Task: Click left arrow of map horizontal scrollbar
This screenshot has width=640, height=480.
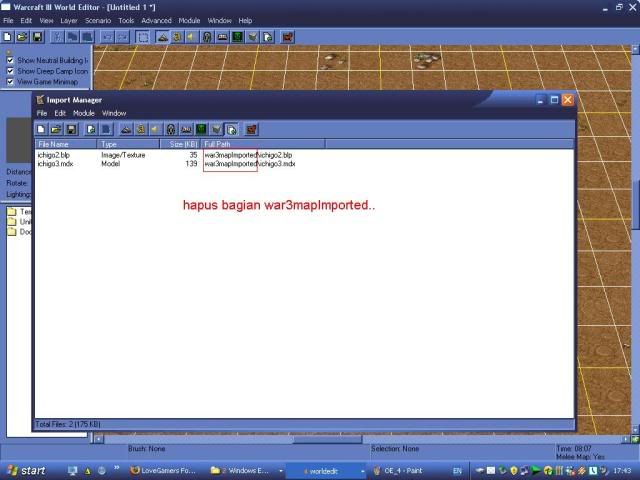Action: point(98,440)
